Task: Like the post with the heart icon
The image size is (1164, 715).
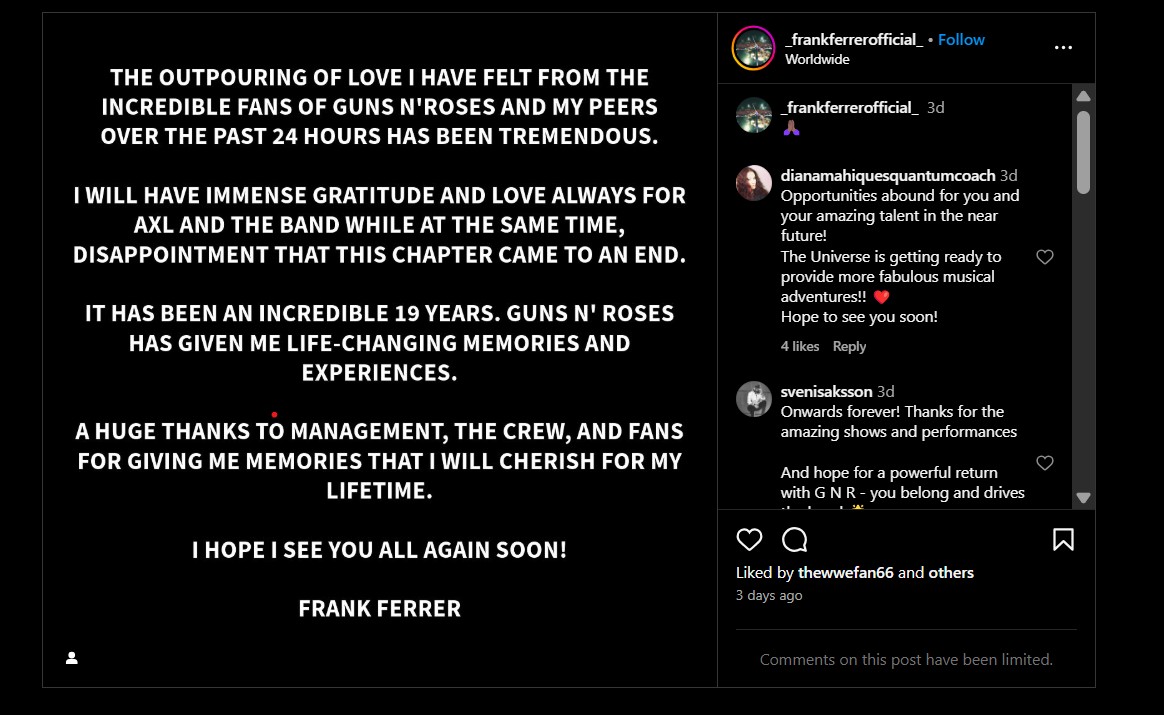Action: (749, 540)
